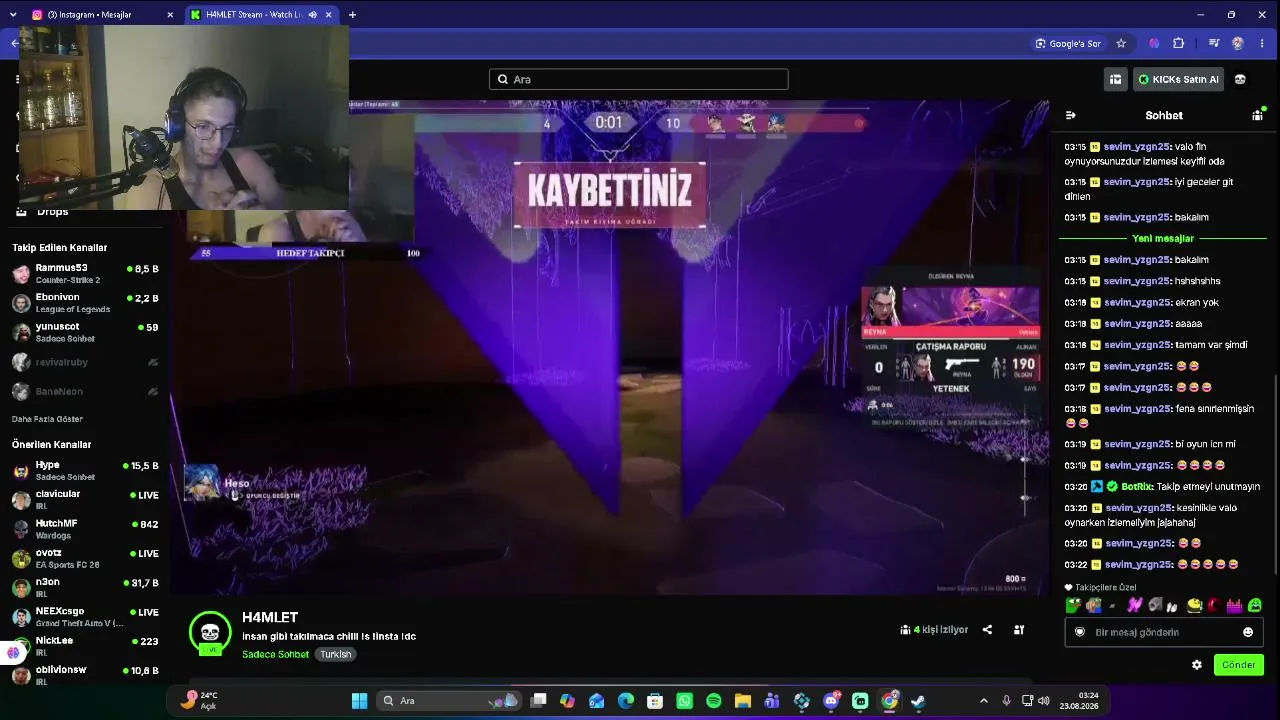1280x720 pixels.
Task: Click the Turkish language tag
Action: tap(336, 654)
